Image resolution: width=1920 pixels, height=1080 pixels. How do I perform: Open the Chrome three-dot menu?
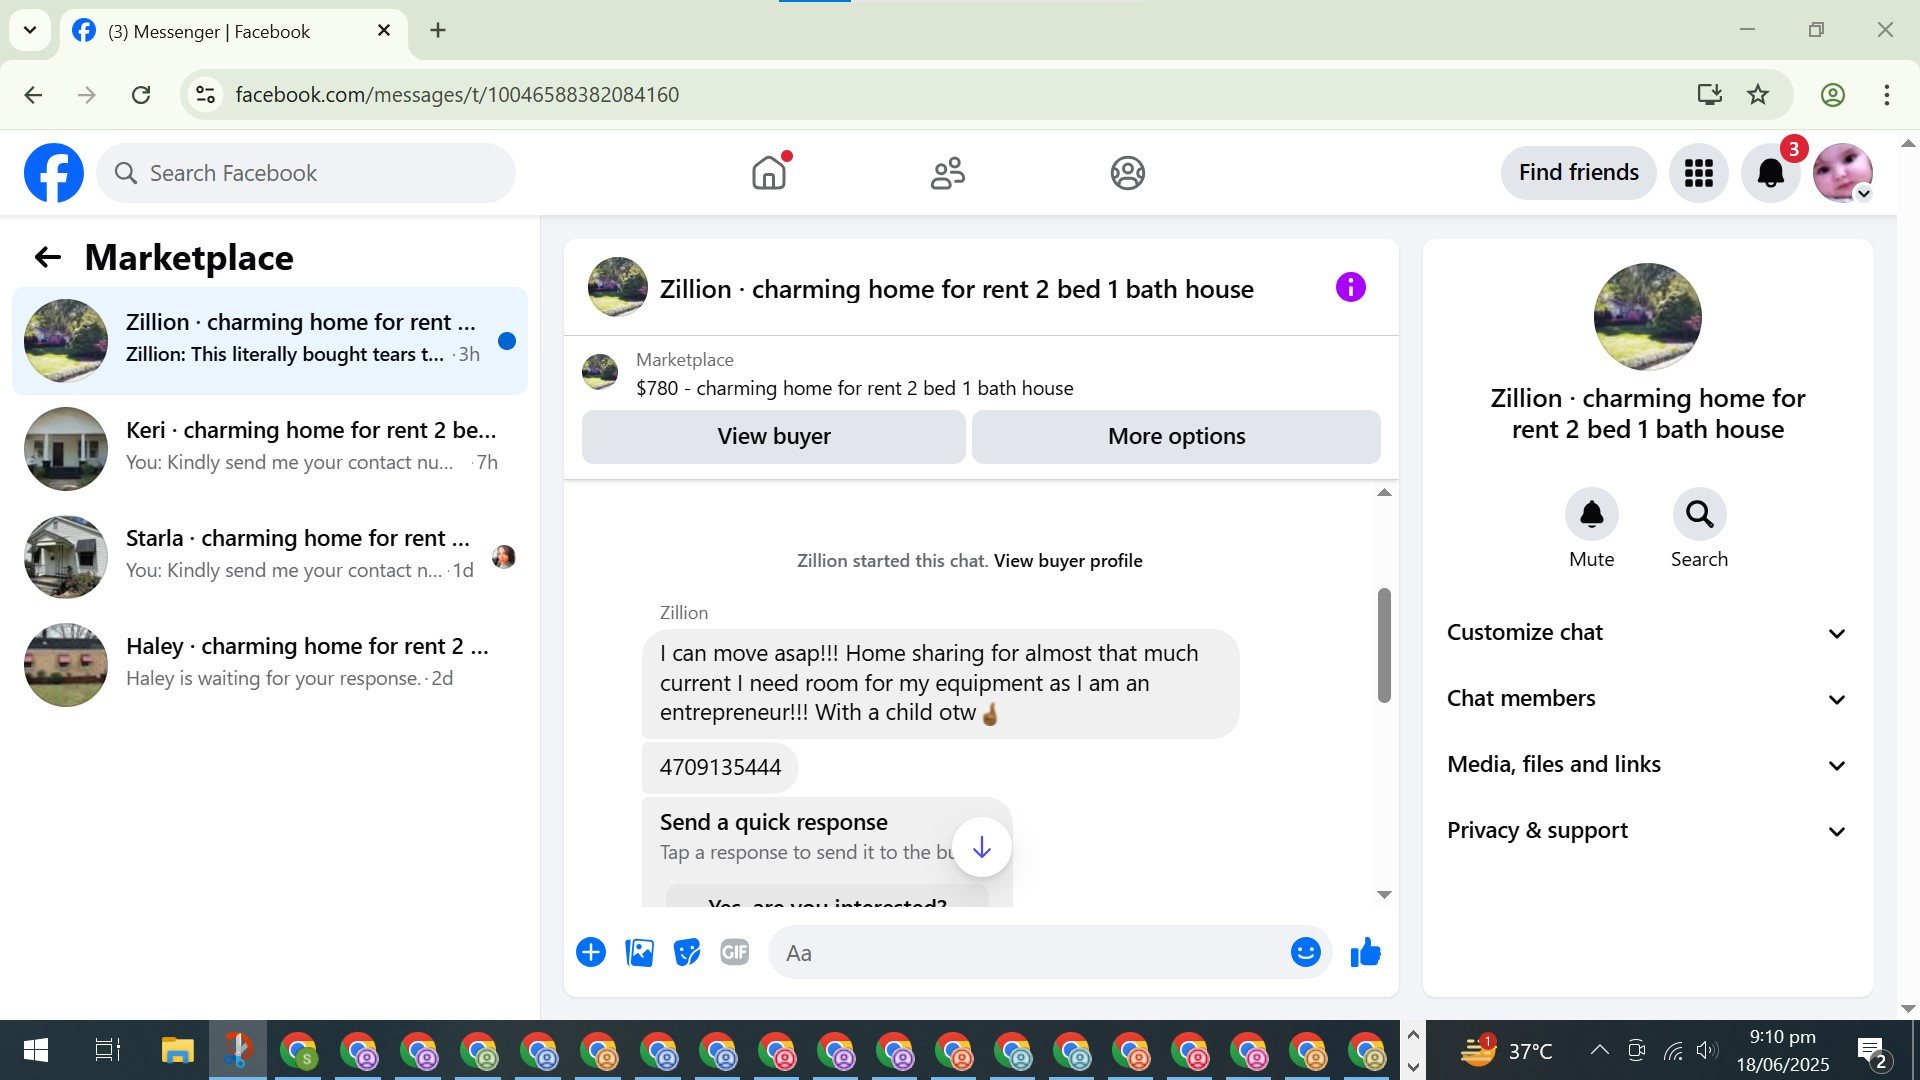pyautogui.click(x=1887, y=95)
